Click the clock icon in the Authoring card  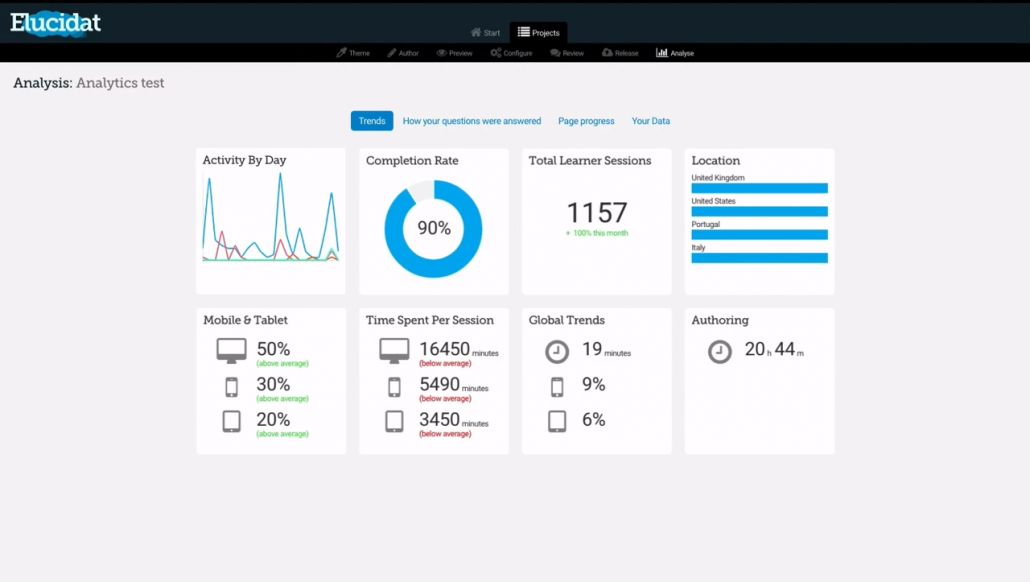(719, 351)
